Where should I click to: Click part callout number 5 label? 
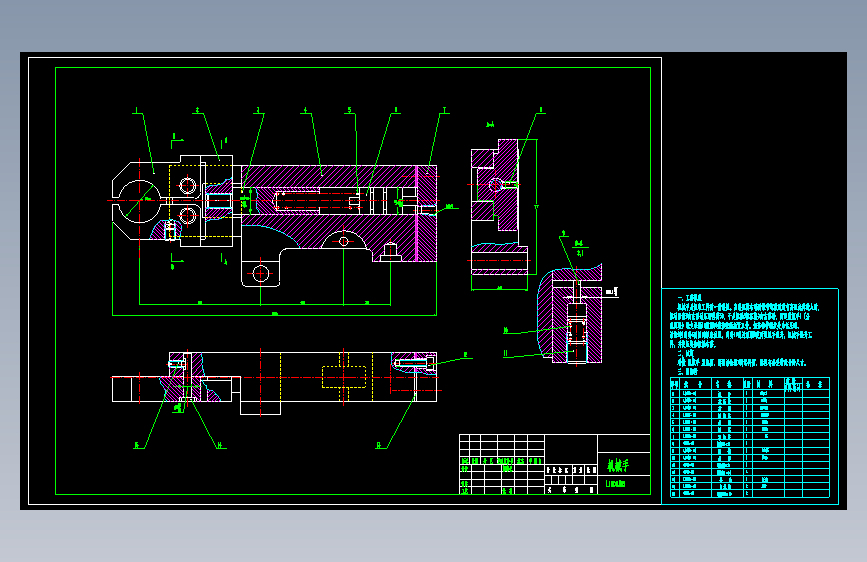[x=349, y=111]
